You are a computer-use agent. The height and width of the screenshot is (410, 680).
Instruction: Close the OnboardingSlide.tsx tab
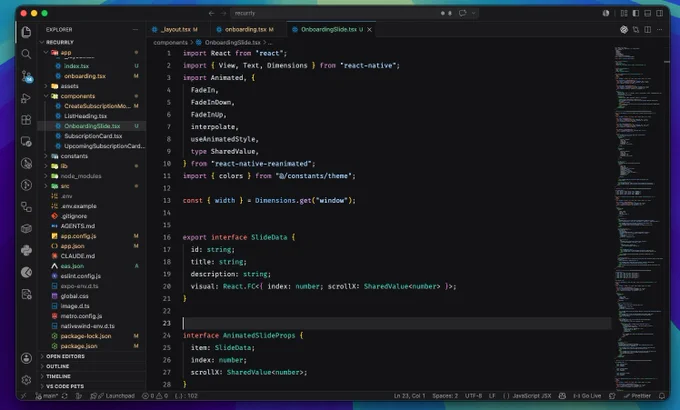pos(369,30)
